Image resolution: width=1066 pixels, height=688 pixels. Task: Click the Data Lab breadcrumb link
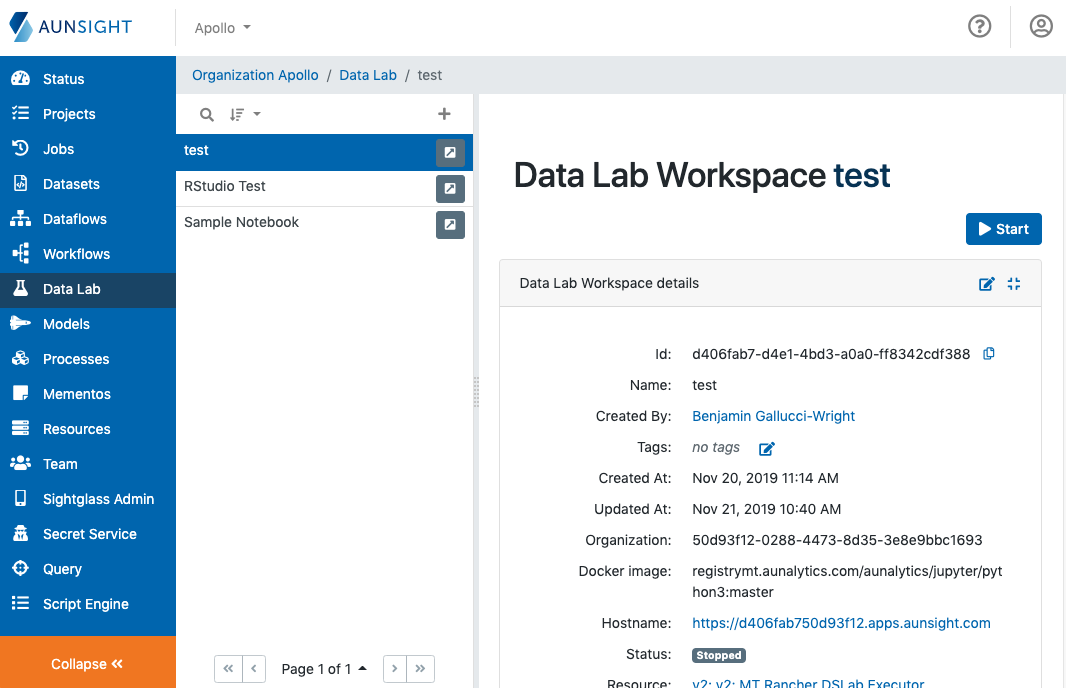pyautogui.click(x=367, y=75)
